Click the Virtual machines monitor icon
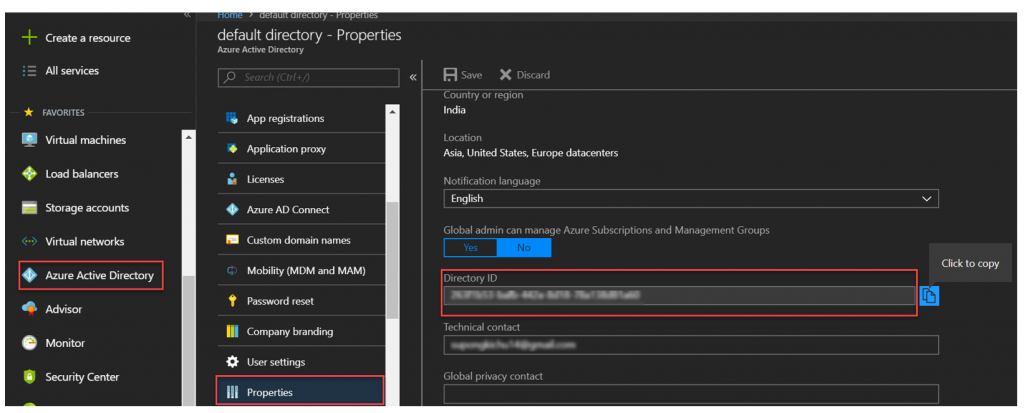 (29, 140)
